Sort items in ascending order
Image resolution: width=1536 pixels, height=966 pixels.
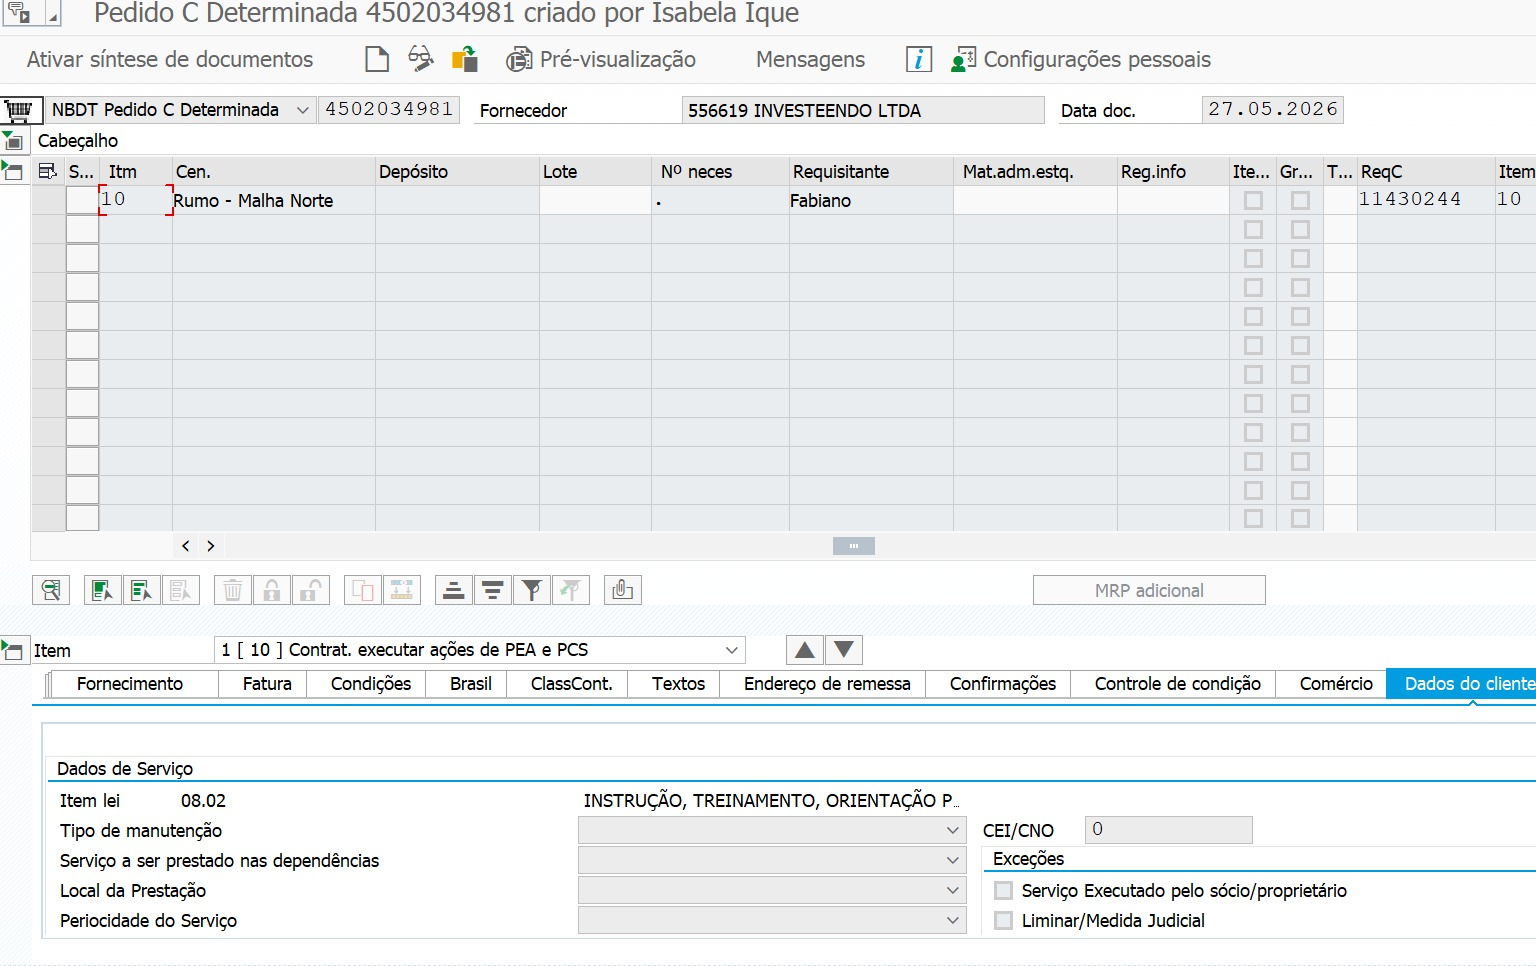[454, 590]
